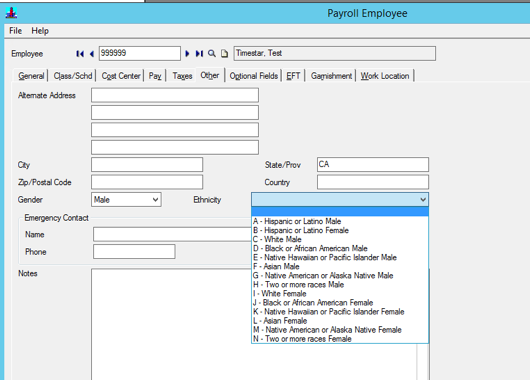Viewport: 530px width, 380px height.
Task: Switch to the Taxes tab
Action: [182, 76]
